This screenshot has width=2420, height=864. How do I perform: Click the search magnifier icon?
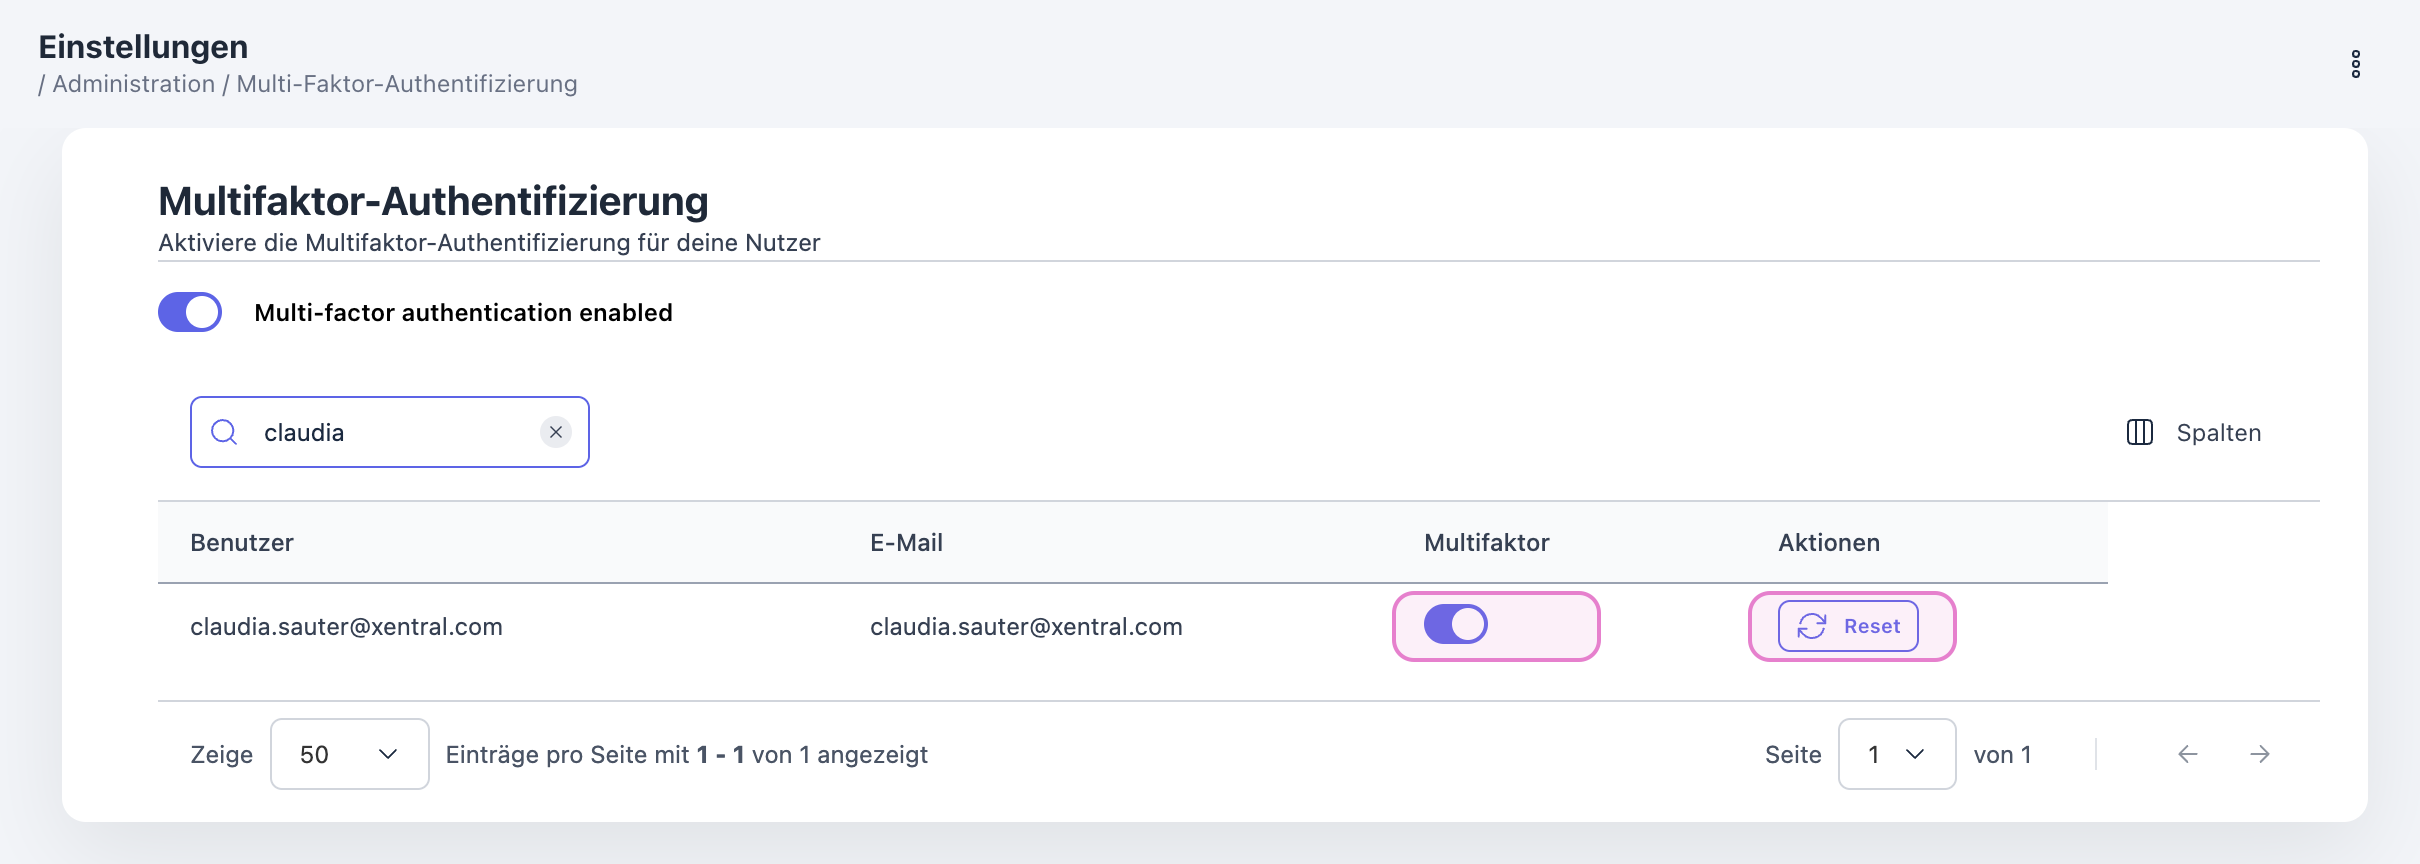[x=224, y=432]
